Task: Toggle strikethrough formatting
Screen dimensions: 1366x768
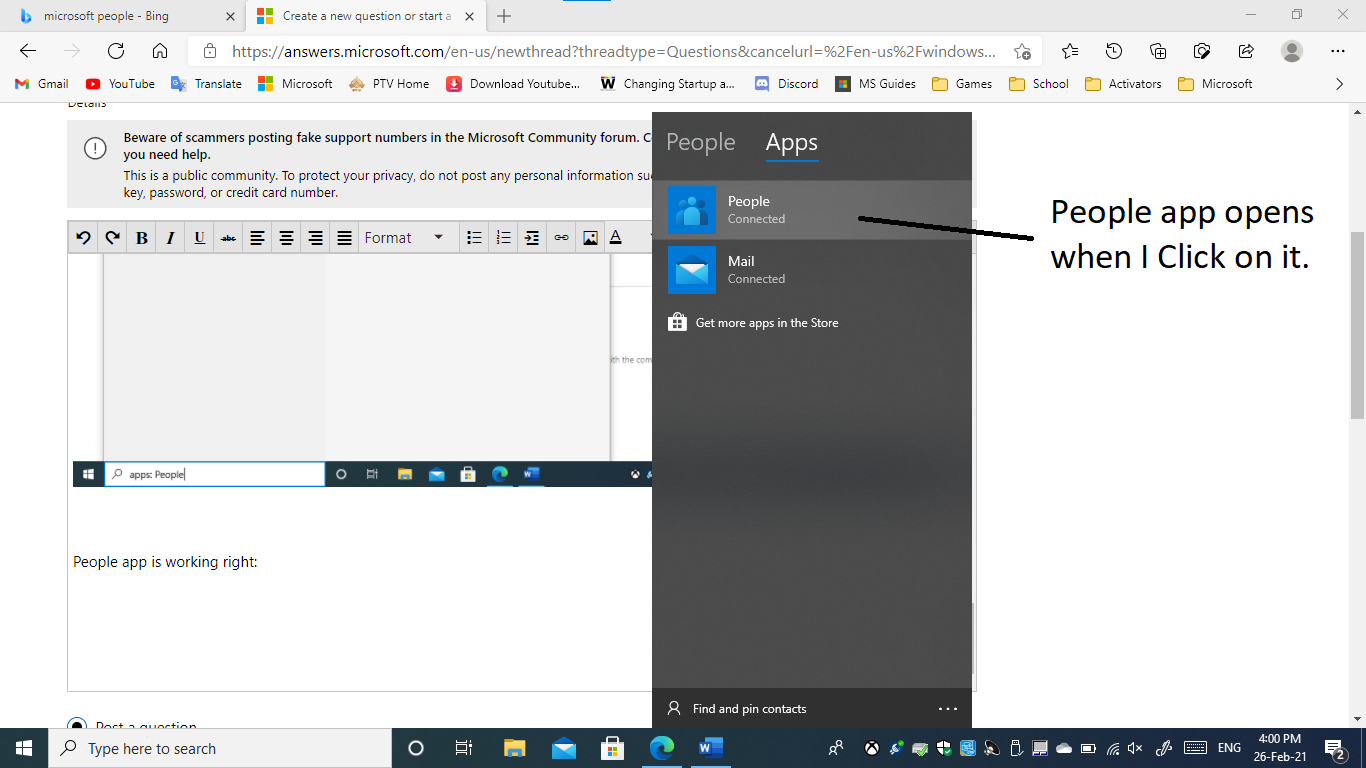Action: tap(229, 237)
